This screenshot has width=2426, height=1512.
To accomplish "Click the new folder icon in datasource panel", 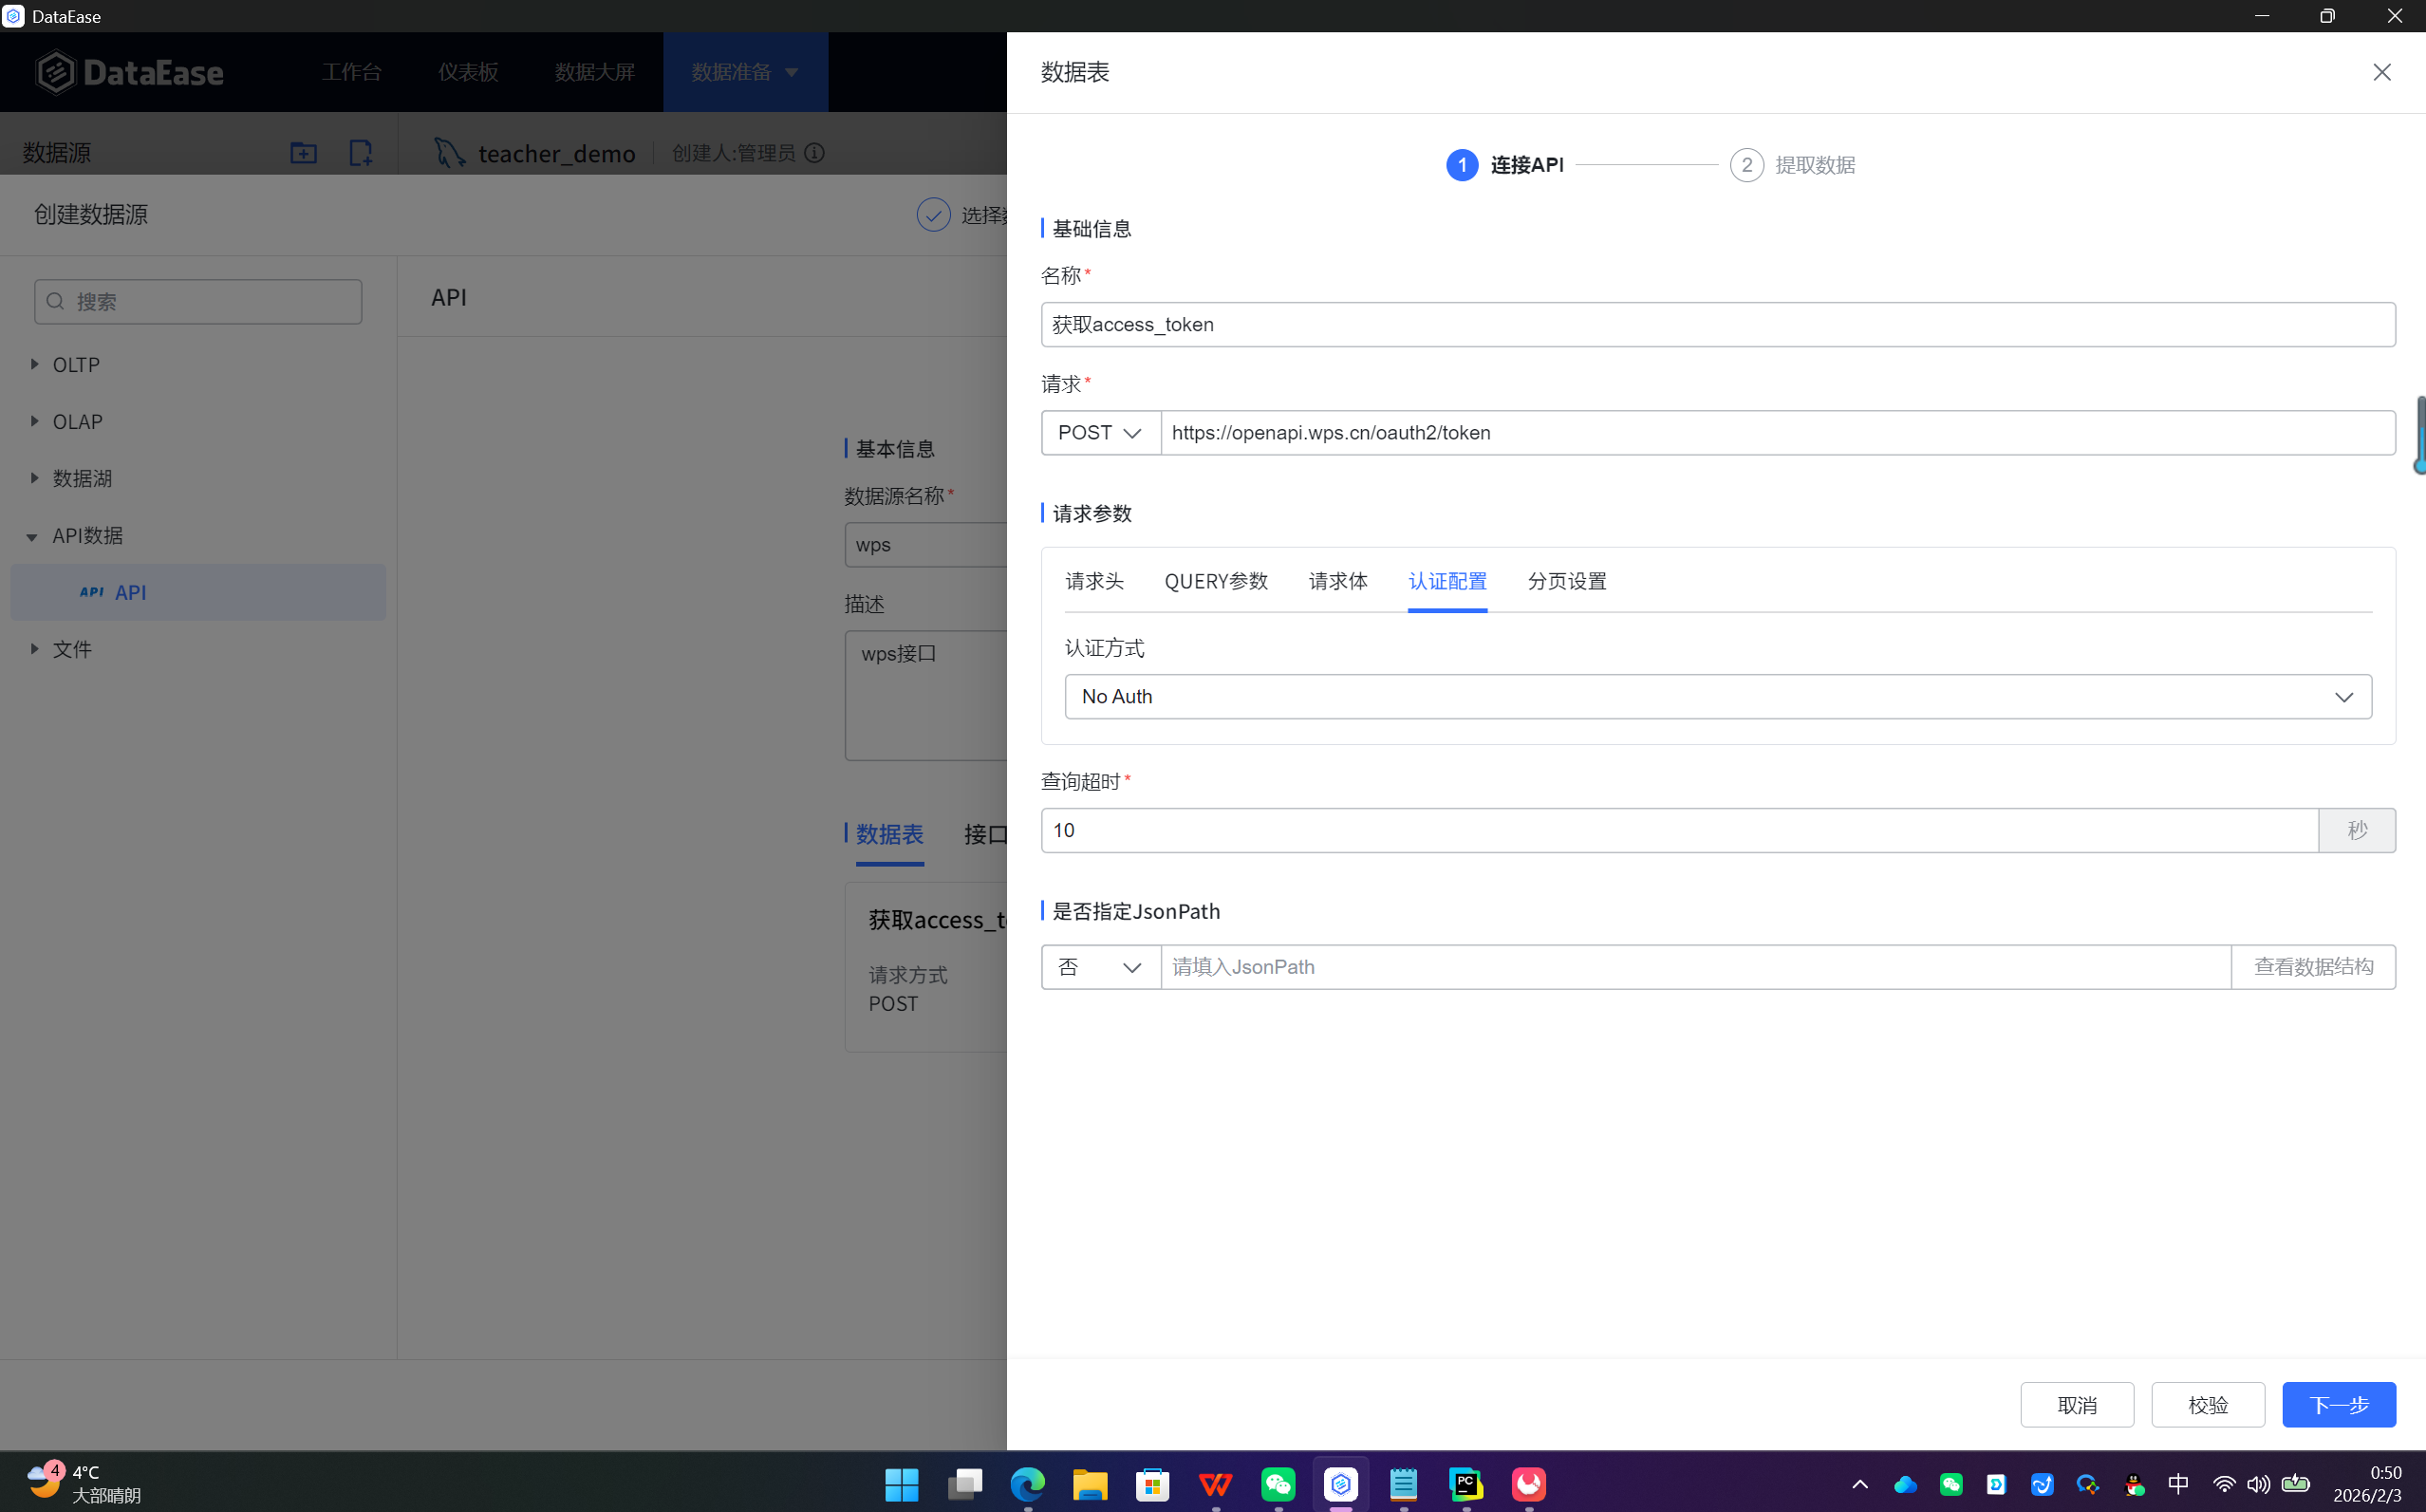I will pos(303,153).
